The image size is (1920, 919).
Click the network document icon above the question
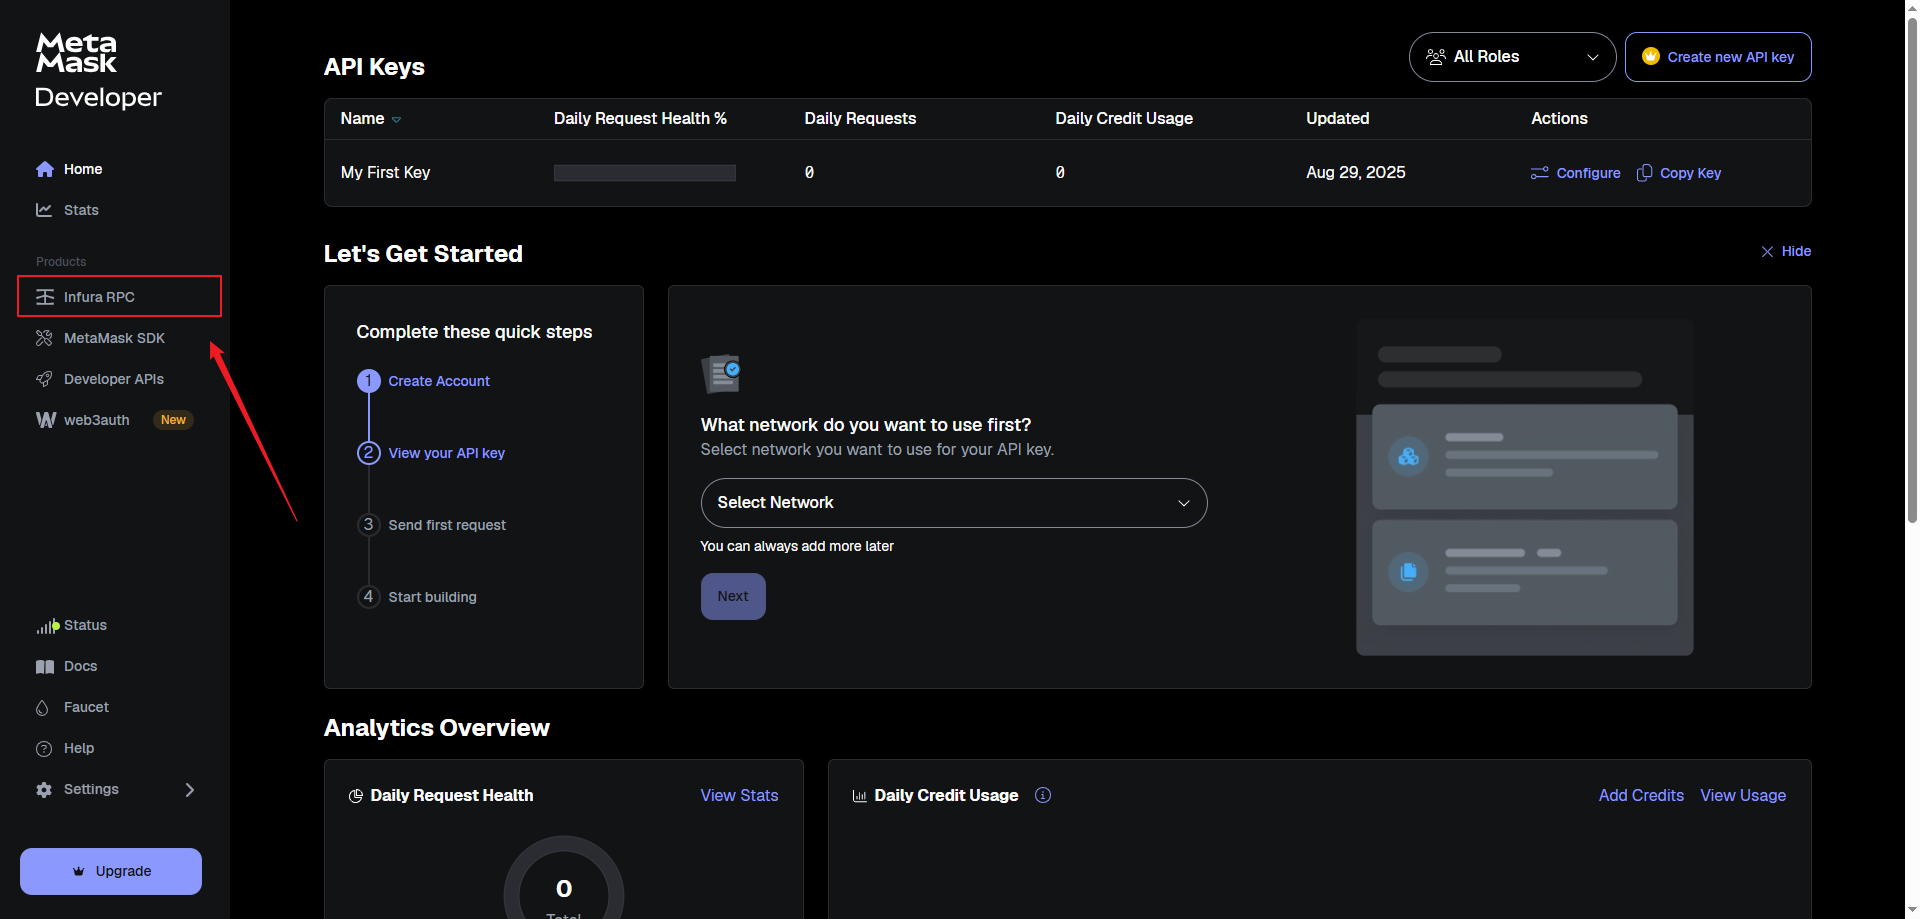click(721, 374)
